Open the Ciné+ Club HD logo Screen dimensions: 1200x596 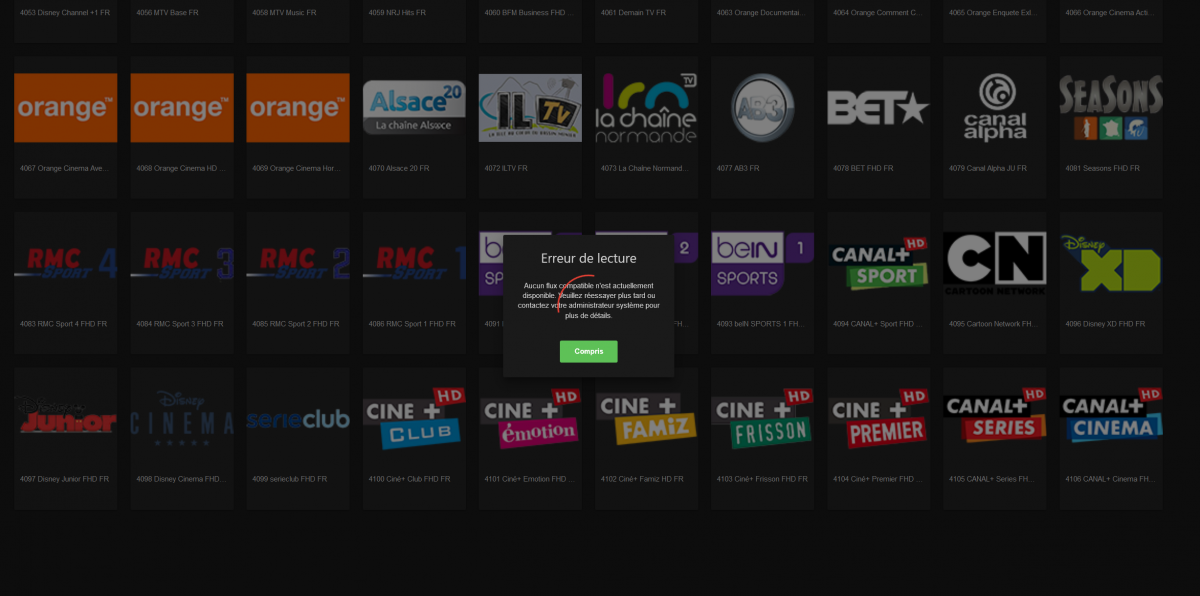pos(414,419)
